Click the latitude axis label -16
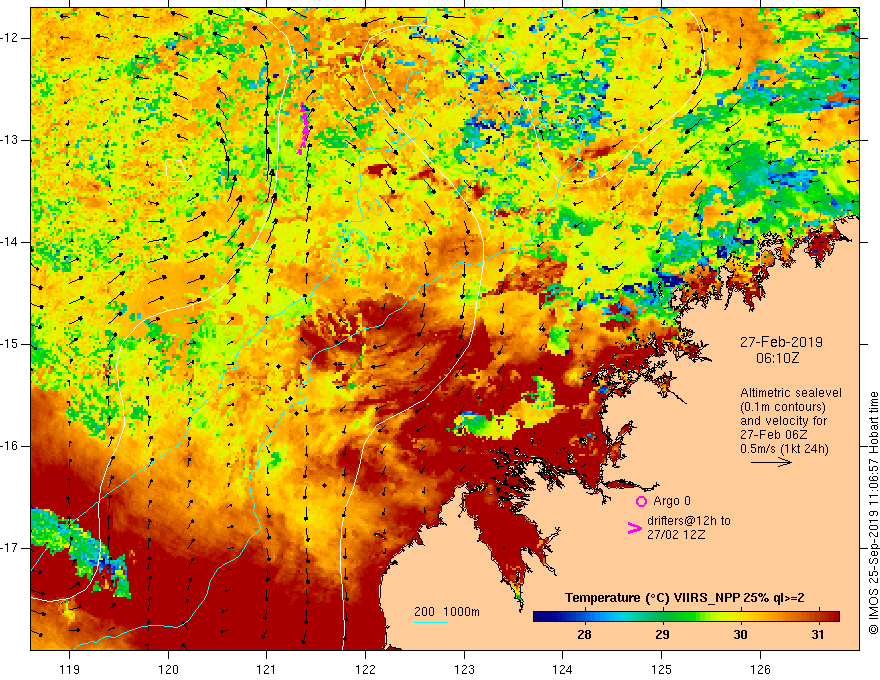Image resolution: width=880 pixels, height=680 pixels. pyautogui.click(x=11, y=446)
